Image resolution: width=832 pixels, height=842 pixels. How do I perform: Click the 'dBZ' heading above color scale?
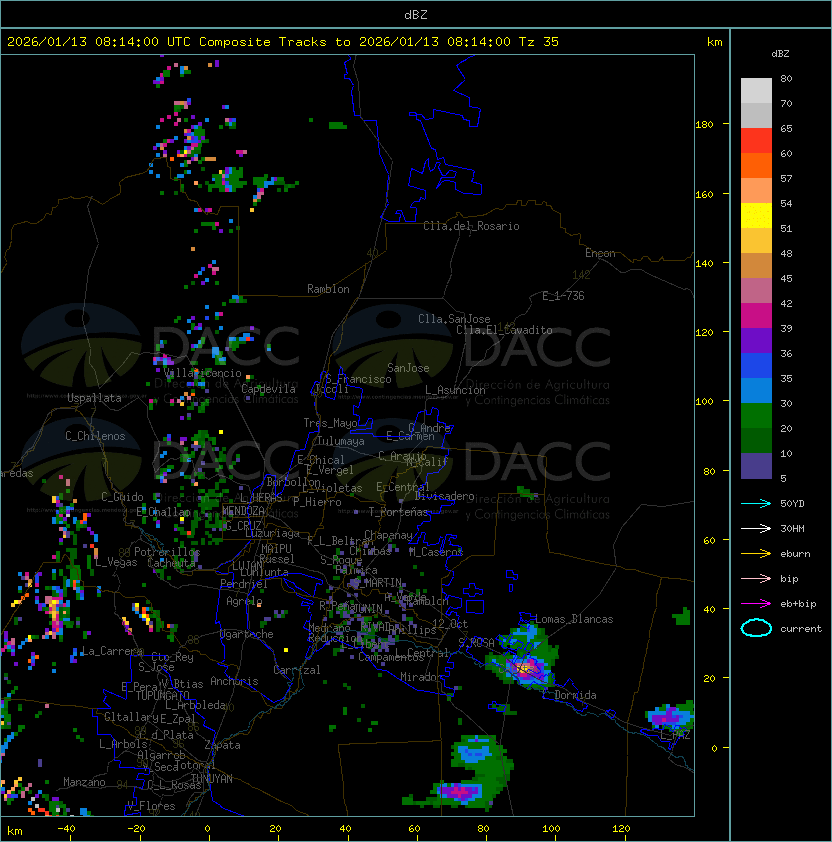click(x=780, y=54)
